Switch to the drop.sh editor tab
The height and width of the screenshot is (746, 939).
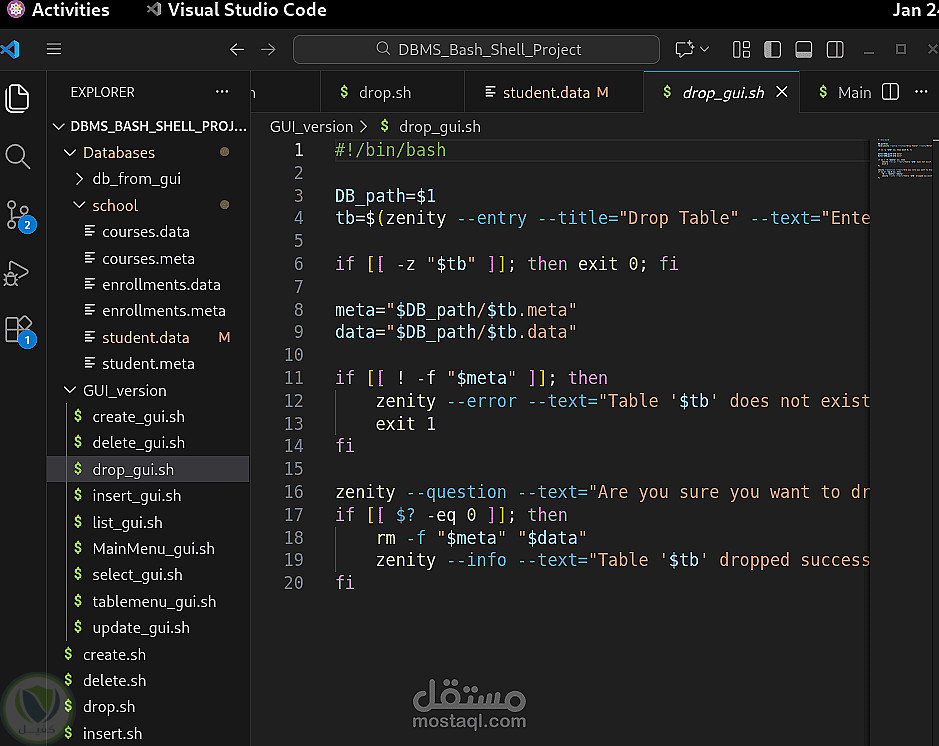384,92
